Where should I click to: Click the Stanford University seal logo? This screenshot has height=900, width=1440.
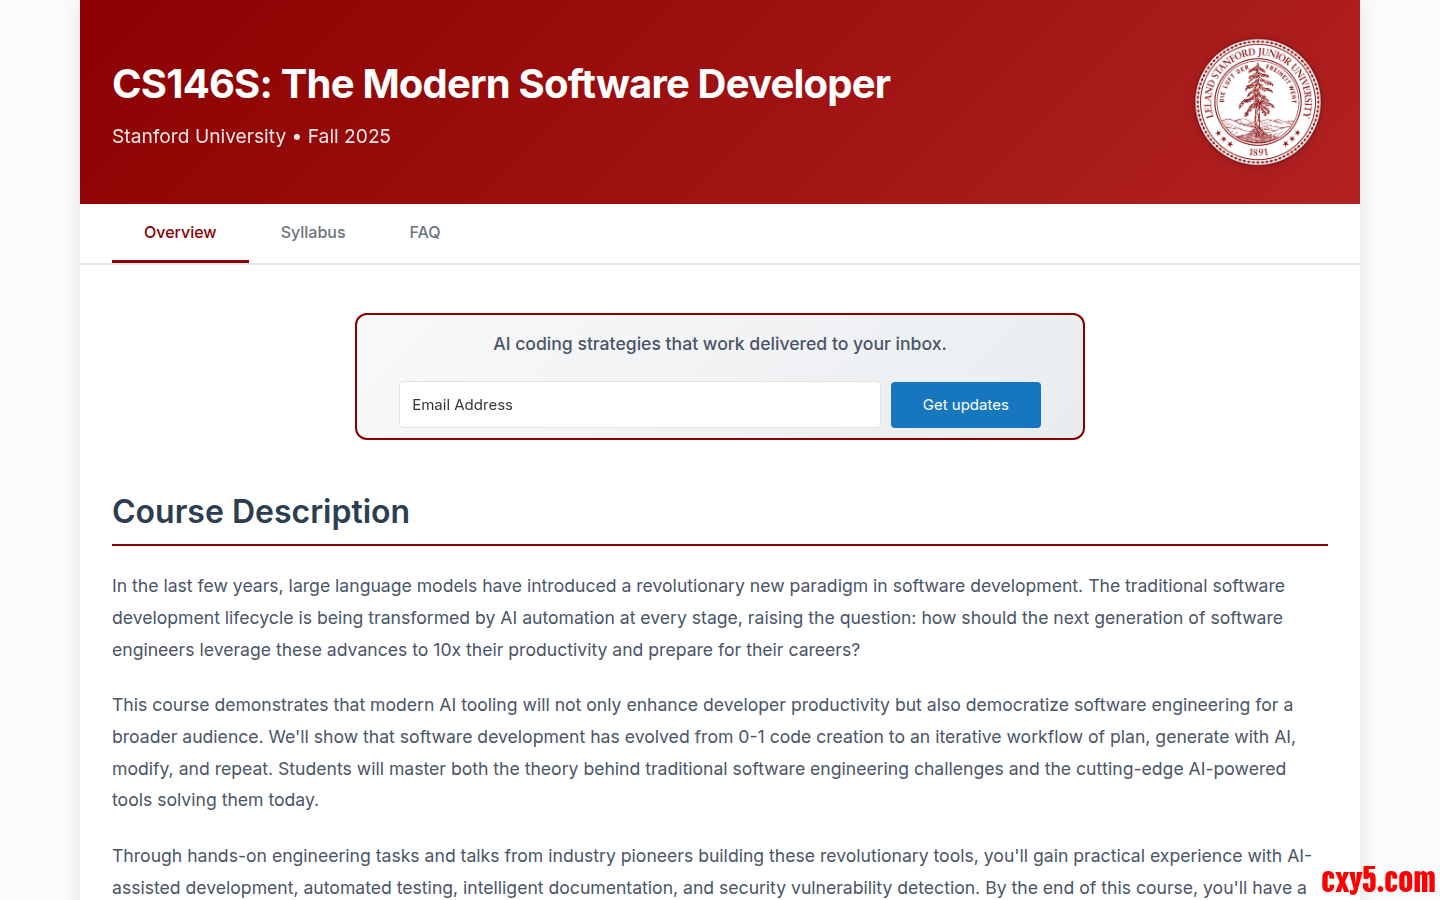coord(1258,102)
